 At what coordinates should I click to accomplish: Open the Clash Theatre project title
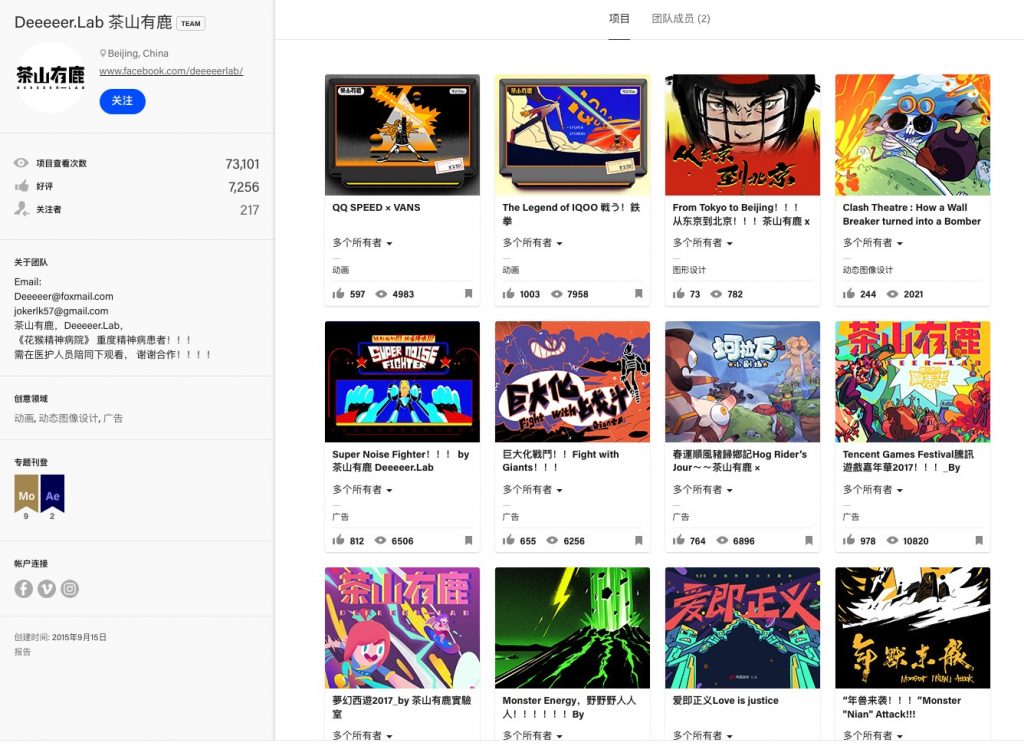tap(912, 214)
